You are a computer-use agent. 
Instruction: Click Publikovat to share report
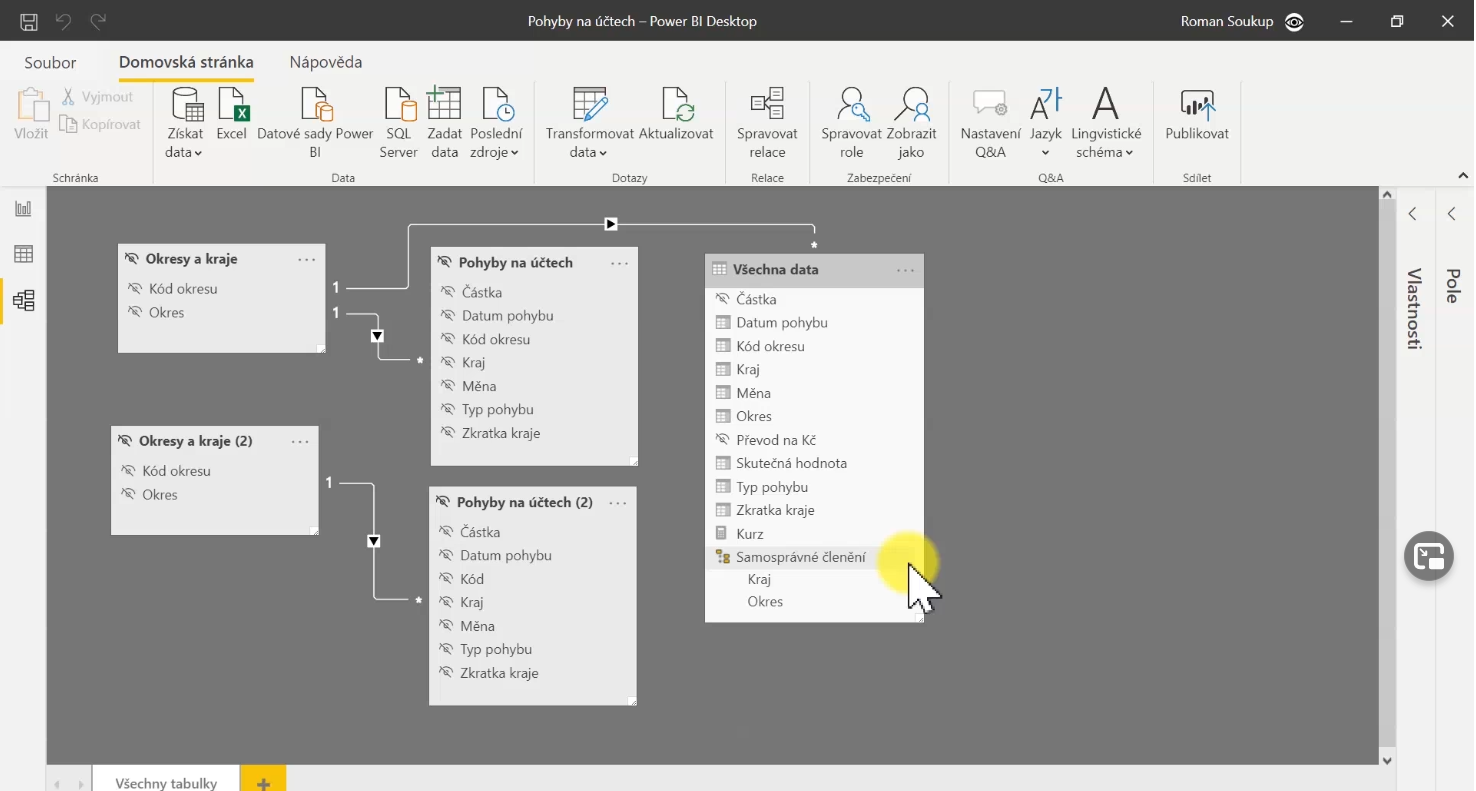(1197, 114)
